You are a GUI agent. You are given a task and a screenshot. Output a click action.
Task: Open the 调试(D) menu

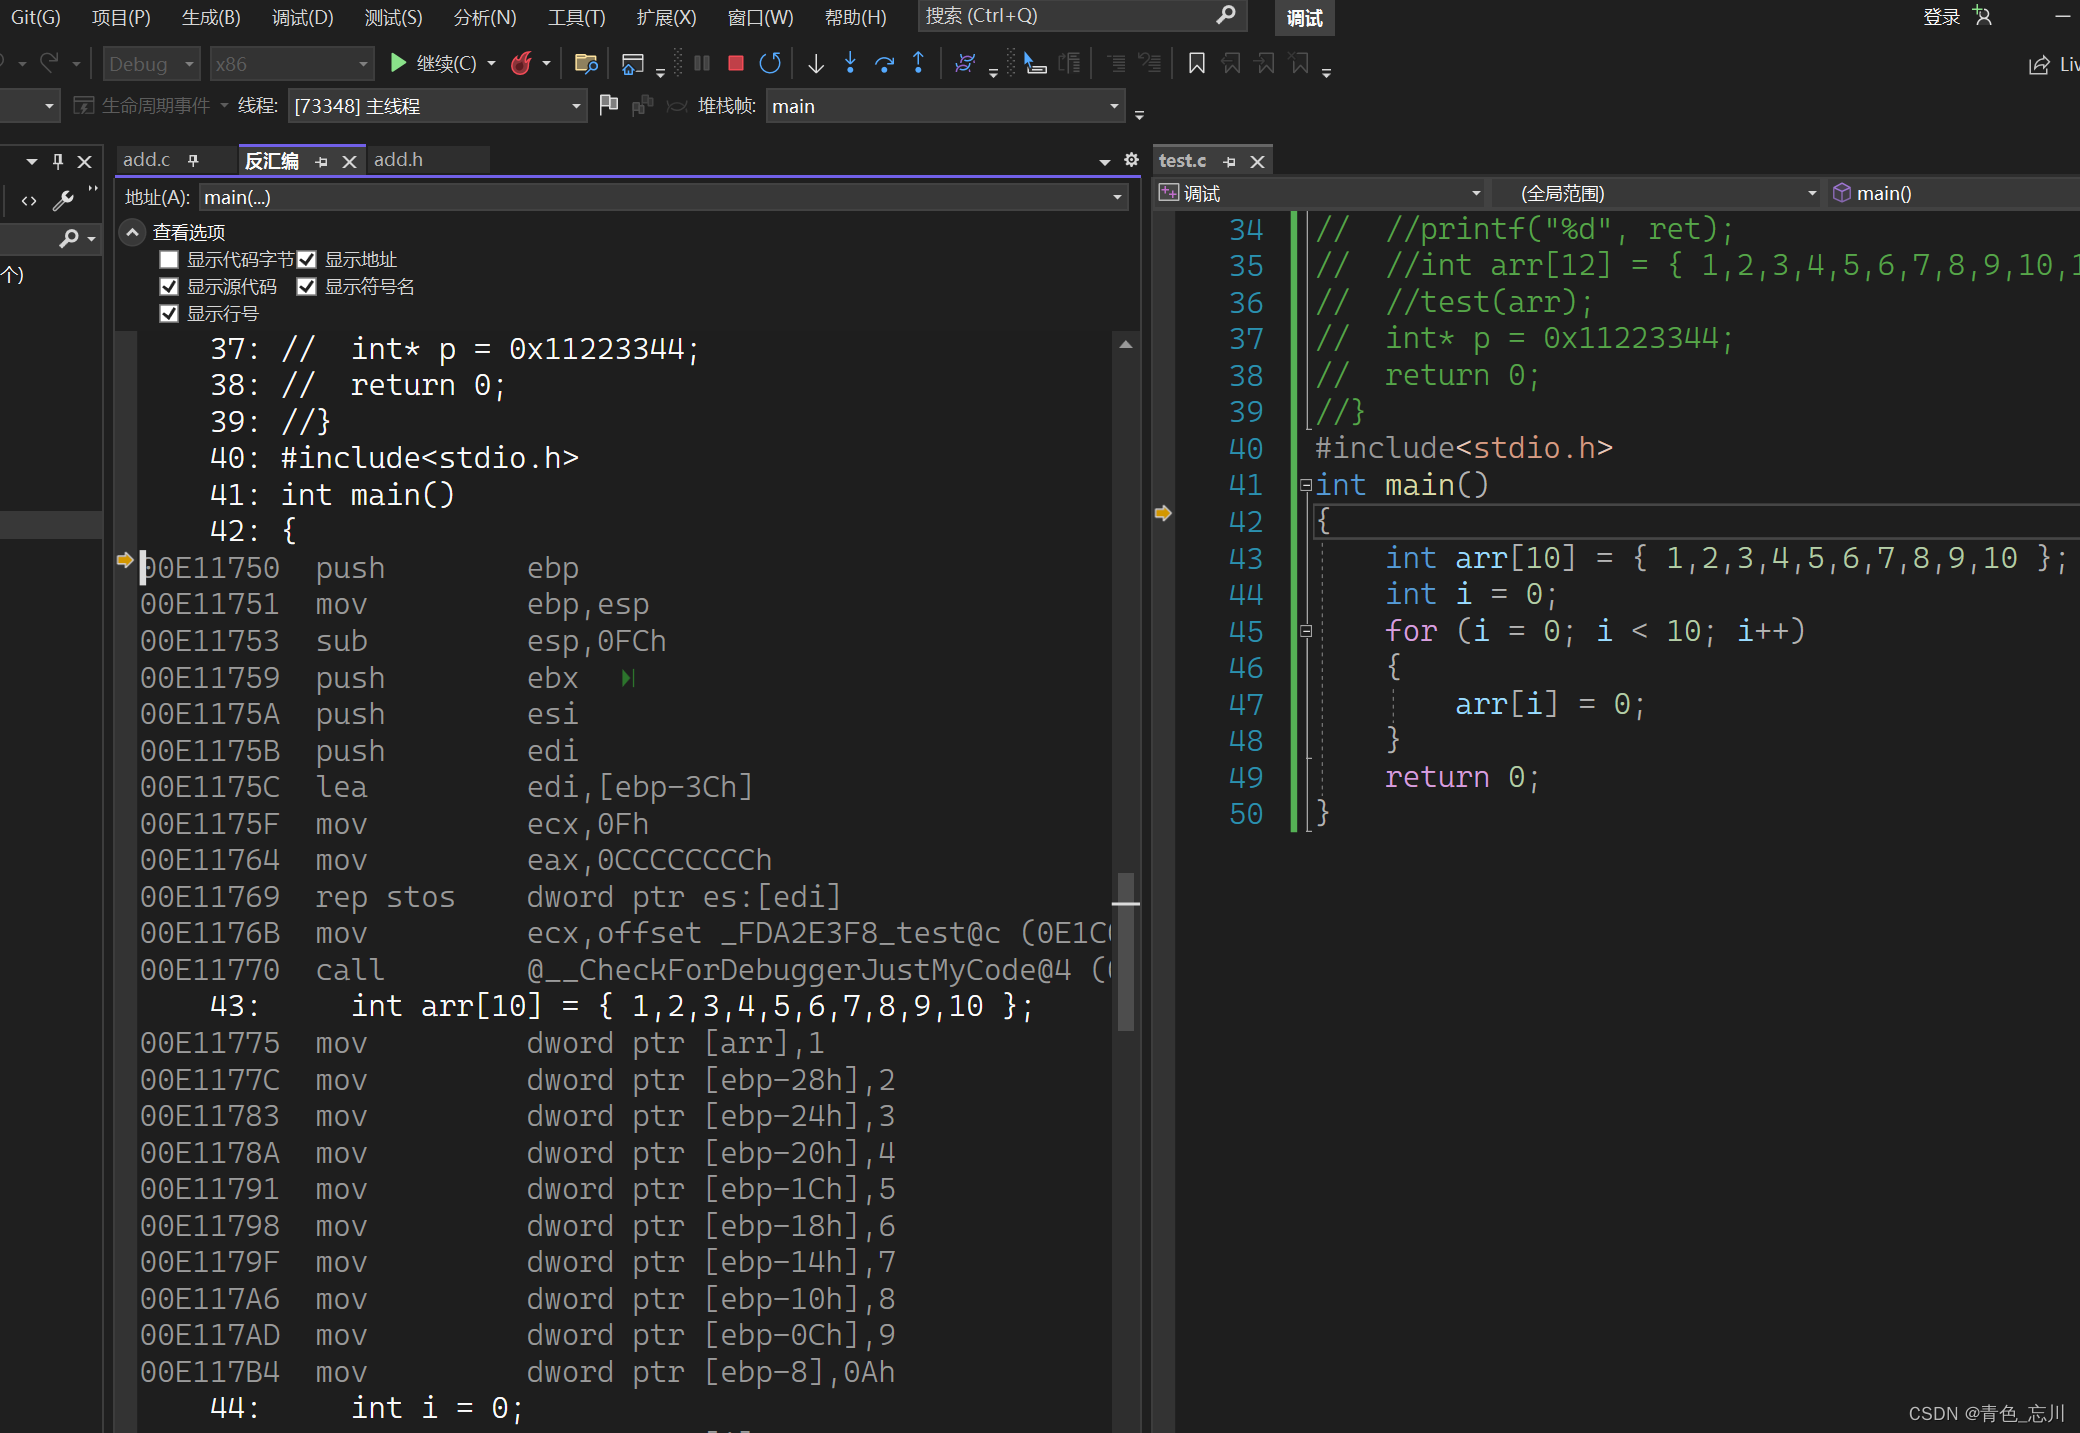click(x=302, y=17)
